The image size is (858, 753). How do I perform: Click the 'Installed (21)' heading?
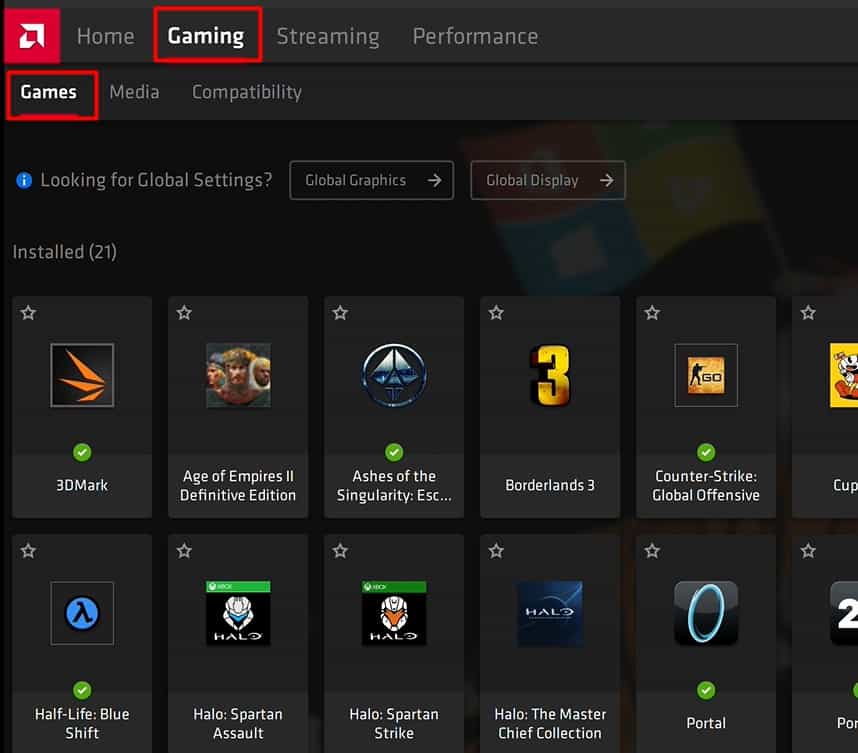click(x=65, y=252)
